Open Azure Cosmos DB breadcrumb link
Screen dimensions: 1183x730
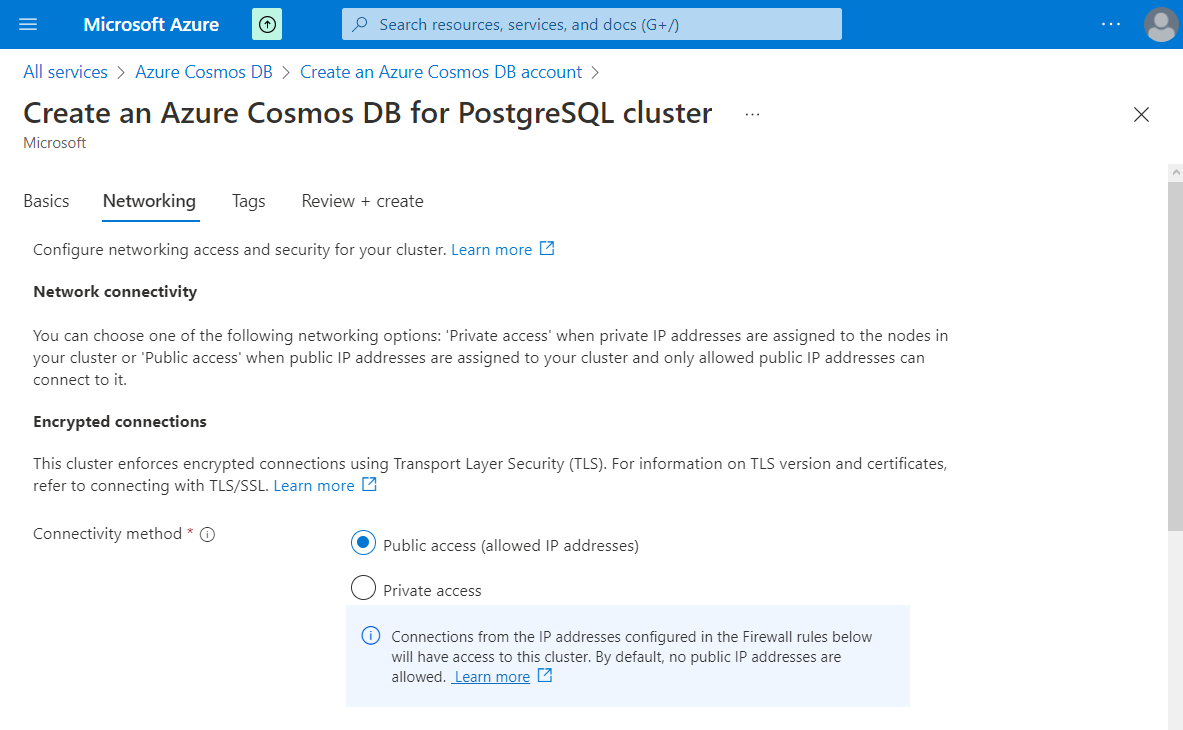coord(204,72)
